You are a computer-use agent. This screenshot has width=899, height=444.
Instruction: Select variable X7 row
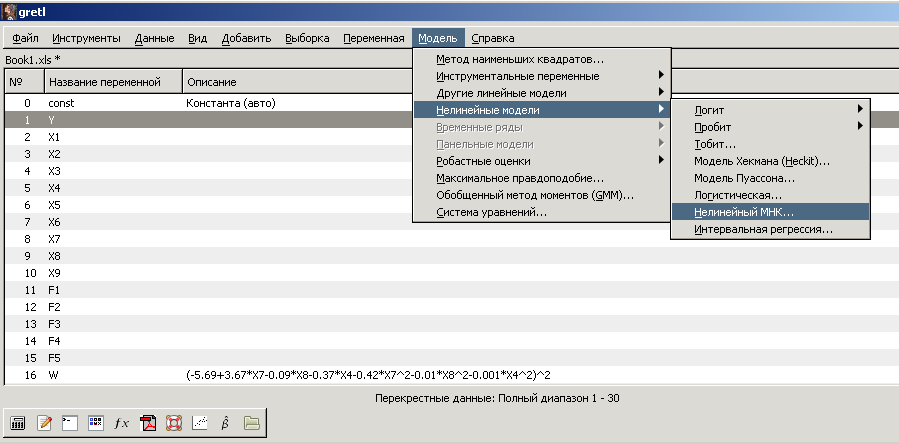451,239
